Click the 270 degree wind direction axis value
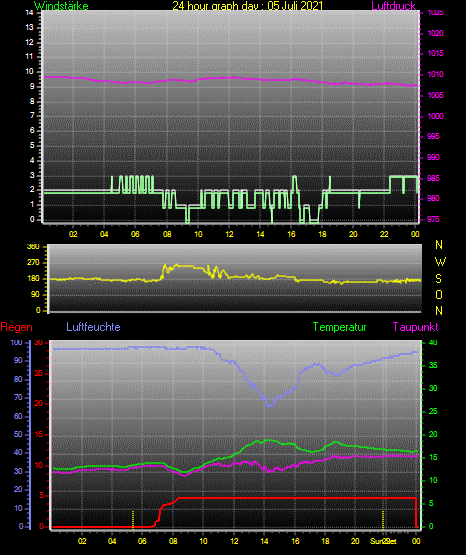The width and height of the screenshot is (466, 555). tap(33, 263)
